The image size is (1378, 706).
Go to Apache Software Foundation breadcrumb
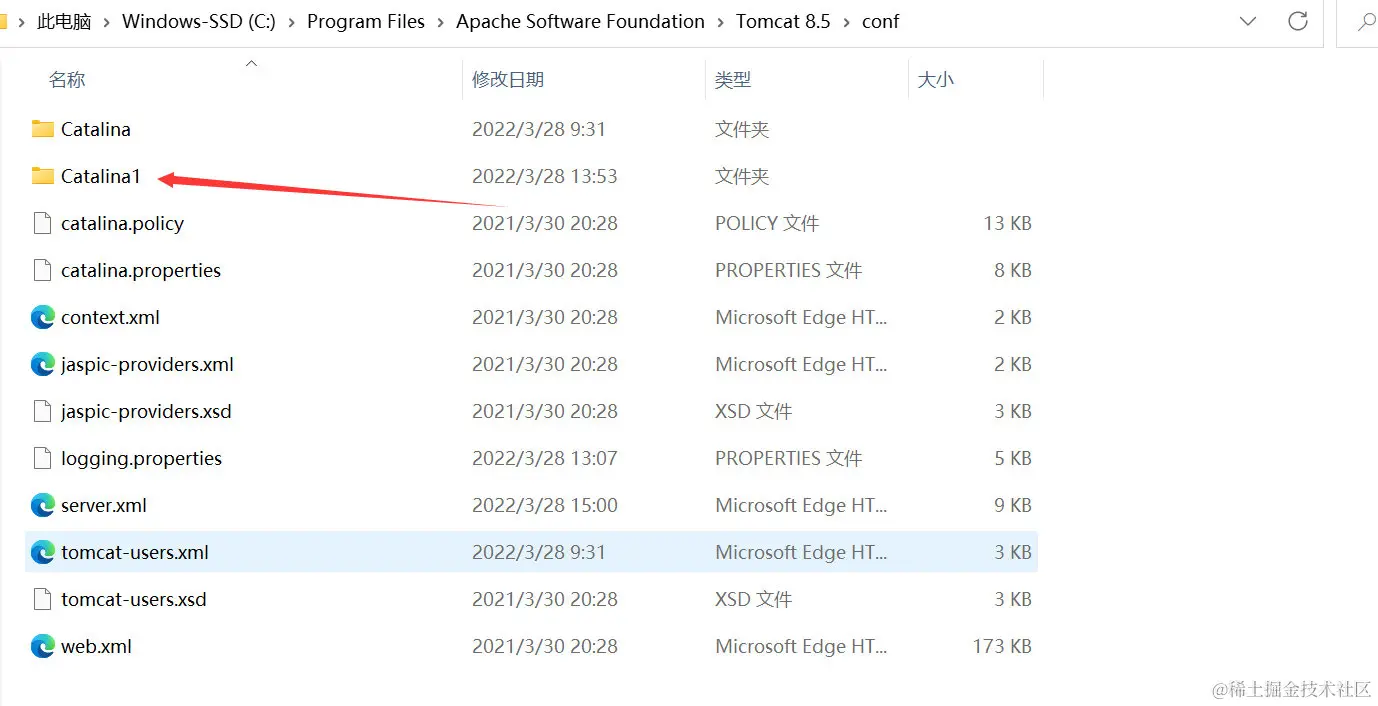(580, 21)
